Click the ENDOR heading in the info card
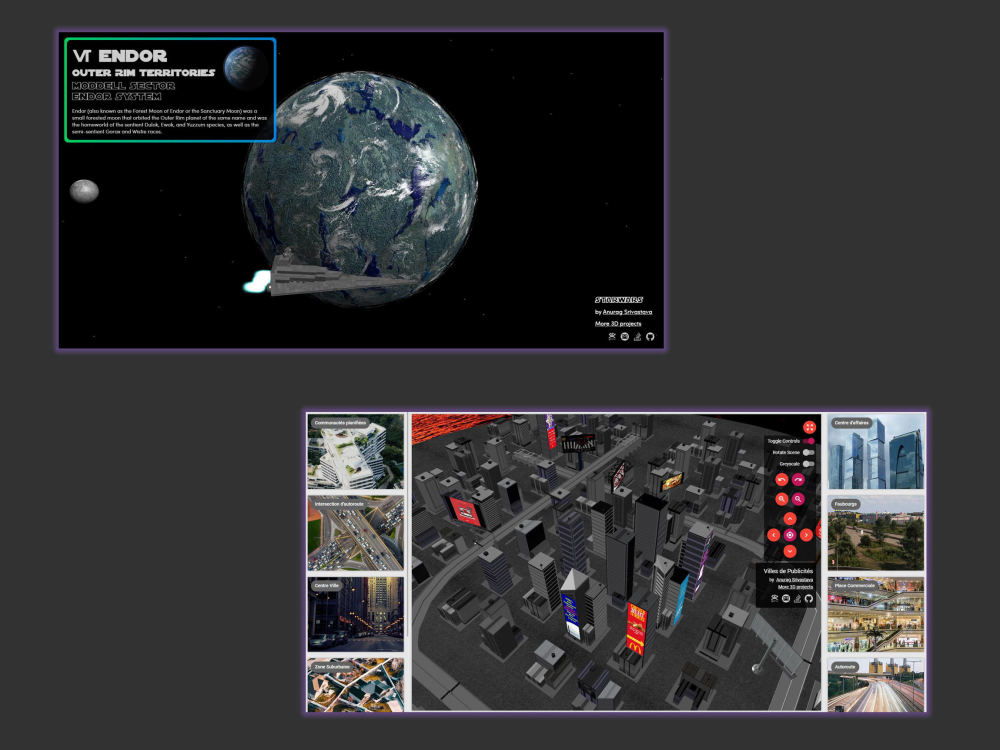Screen dimensions: 1000x750 tap(133, 56)
